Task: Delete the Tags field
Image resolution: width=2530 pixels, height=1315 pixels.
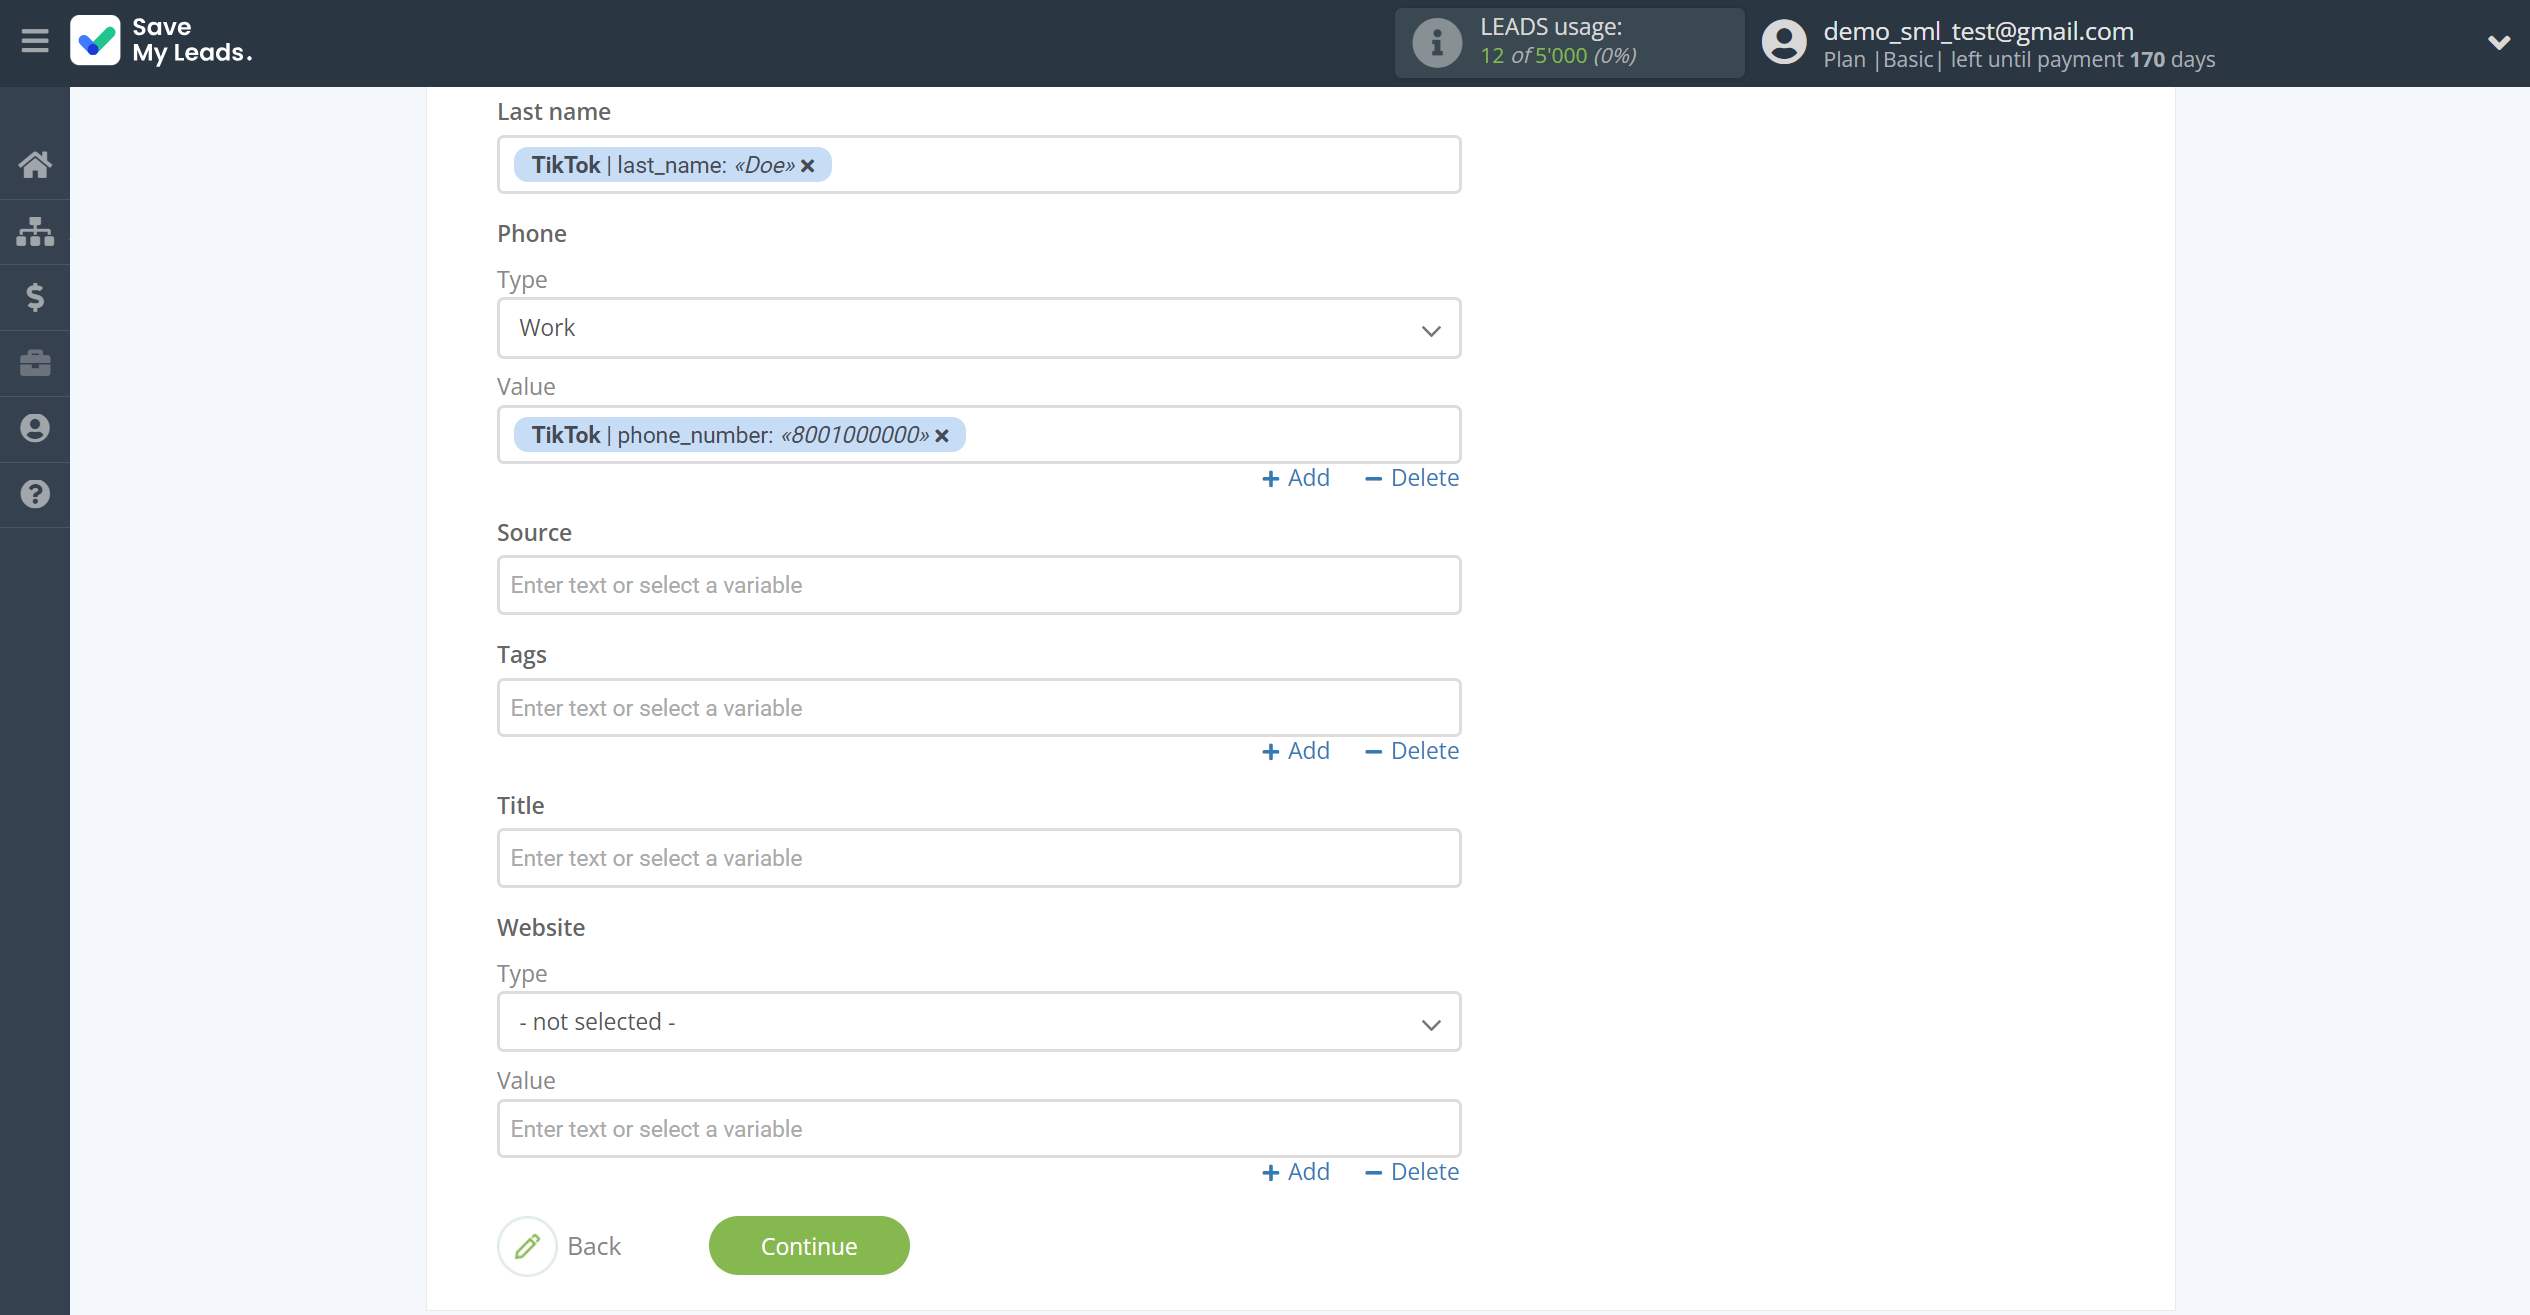Action: tap(1412, 751)
